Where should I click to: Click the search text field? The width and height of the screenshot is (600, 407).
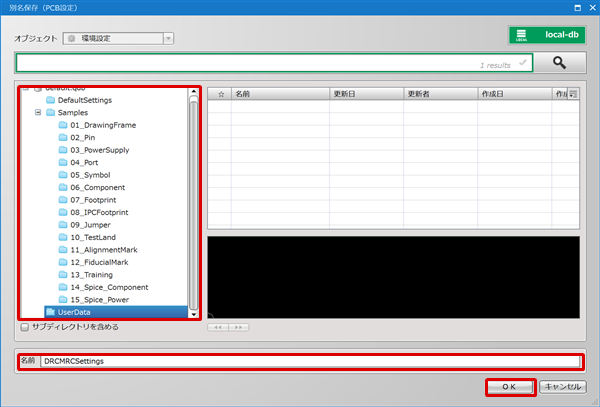pyautogui.click(x=274, y=63)
